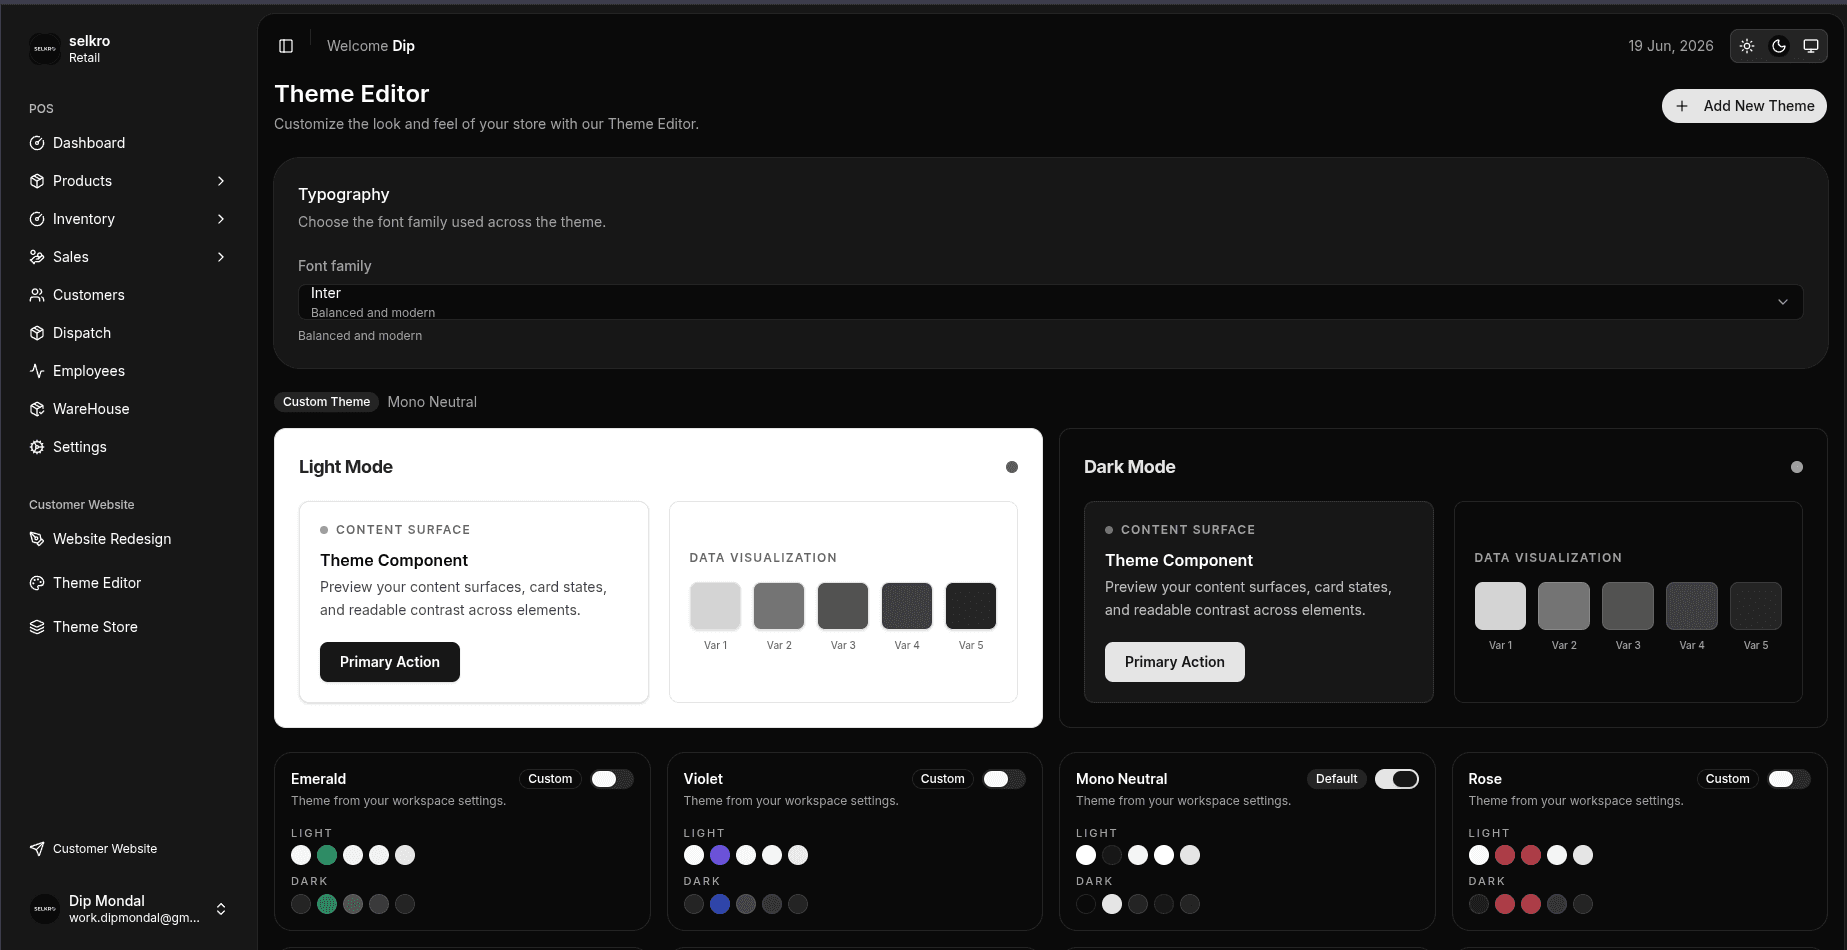Image resolution: width=1847 pixels, height=950 pixels.
Task: Click the Custom badge on Rose card
Action: pos(1728,779)
